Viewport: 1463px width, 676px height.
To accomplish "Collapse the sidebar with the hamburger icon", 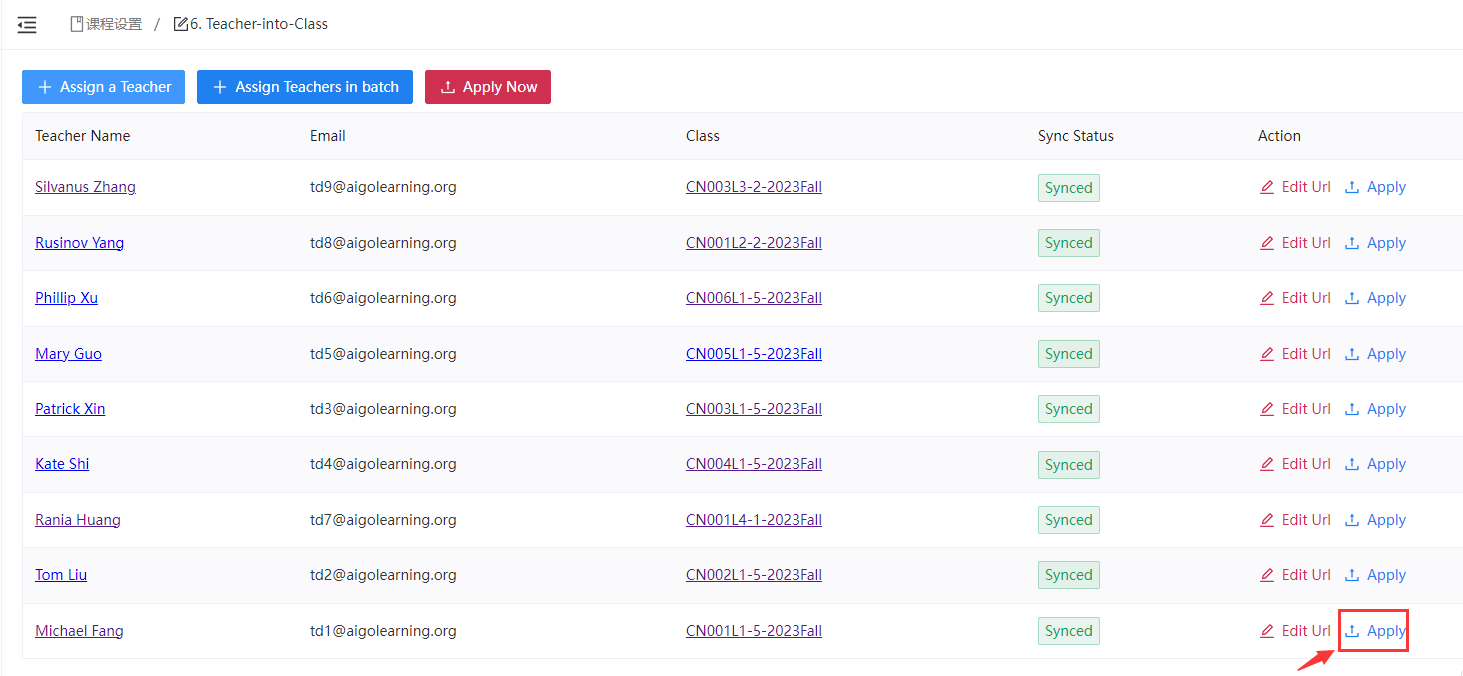I will pyautogui.click(x=27, y=25).
